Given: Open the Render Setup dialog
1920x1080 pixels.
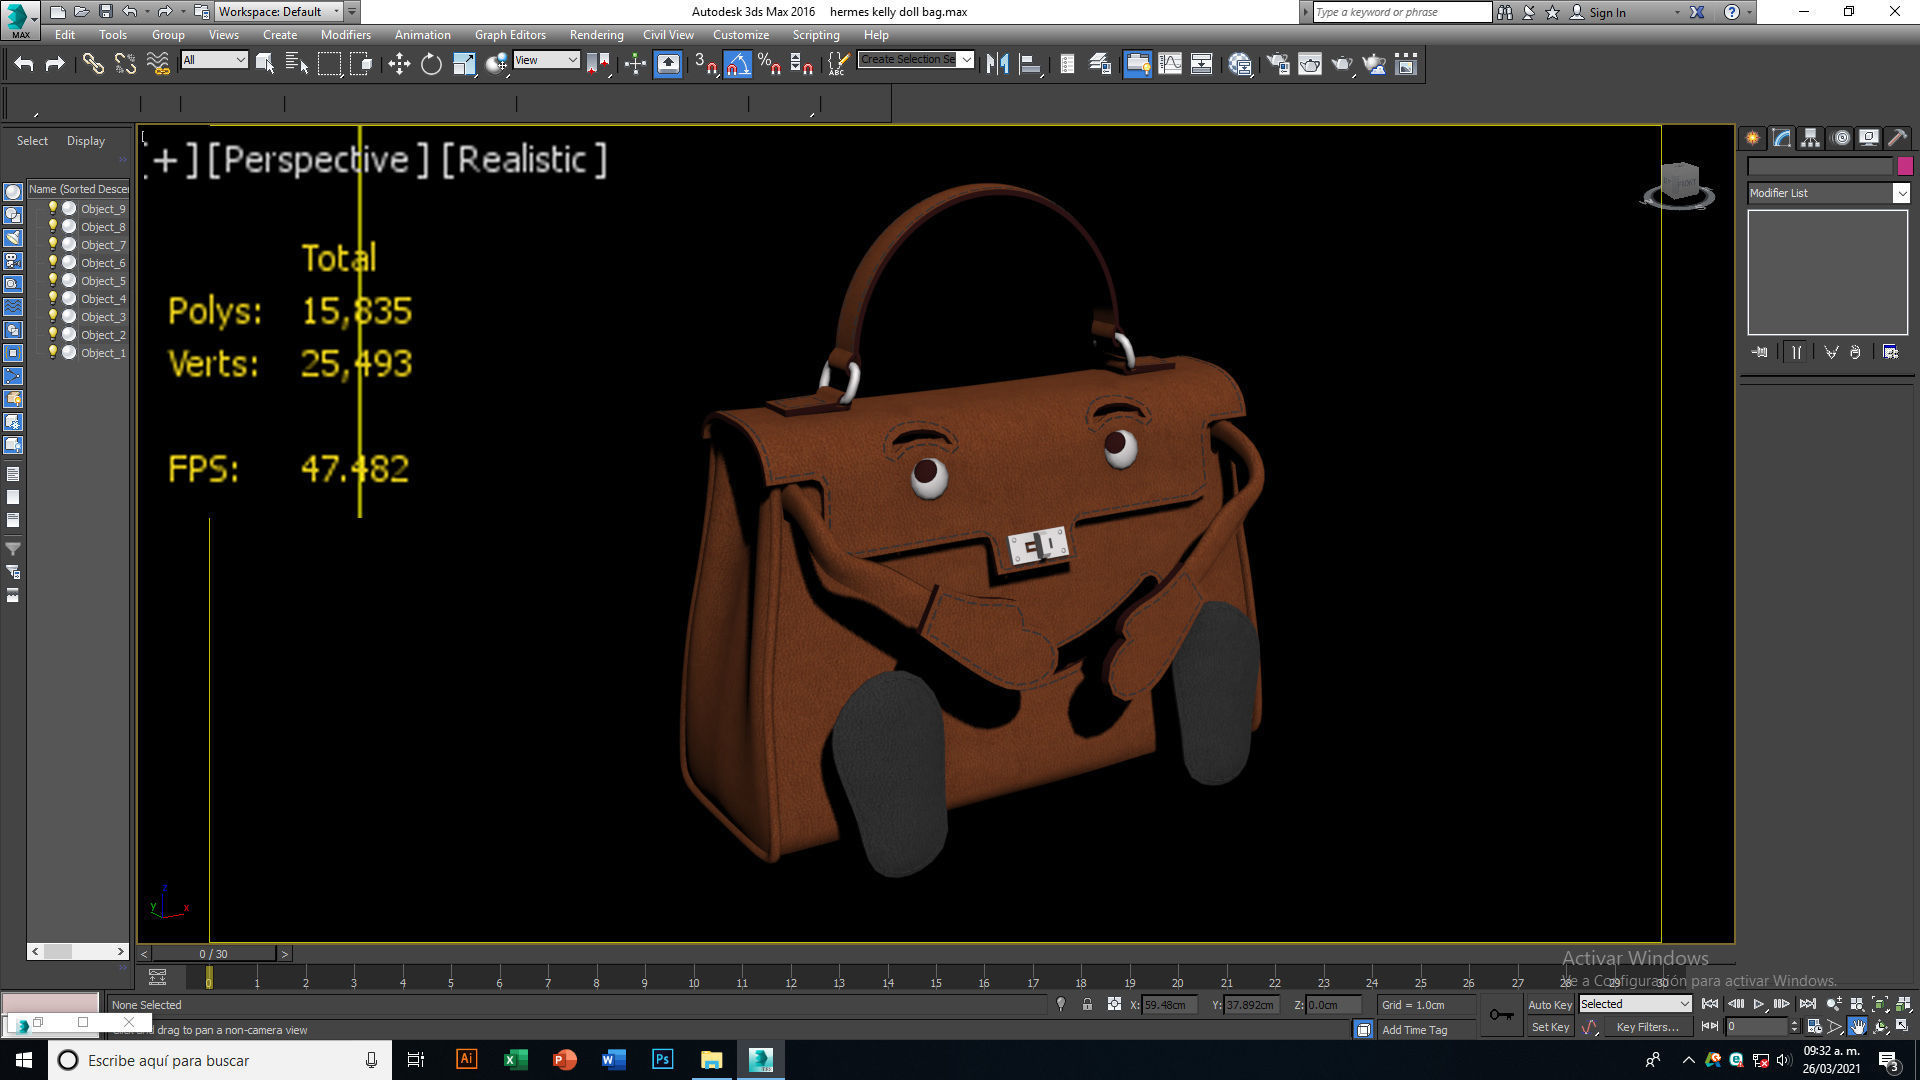Looking at the screenshot, I should click(x=1278, y=64).
